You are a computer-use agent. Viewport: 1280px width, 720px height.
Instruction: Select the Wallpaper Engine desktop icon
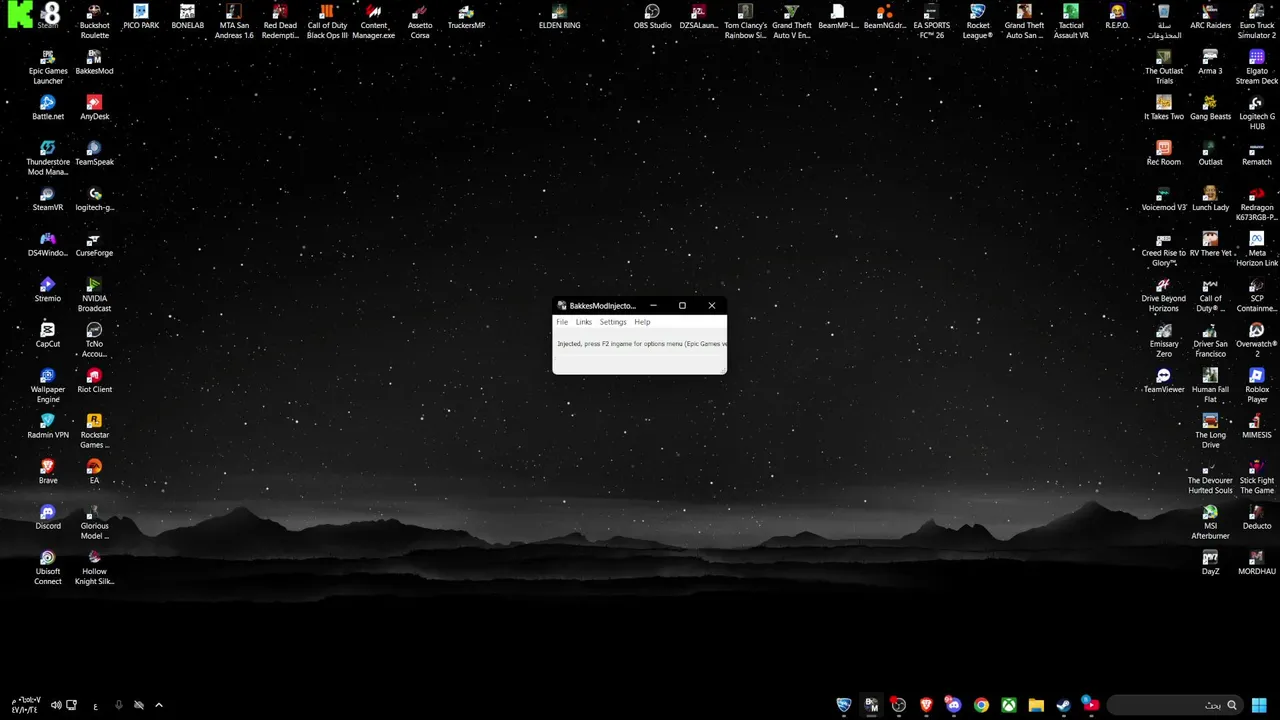(48, 385)
